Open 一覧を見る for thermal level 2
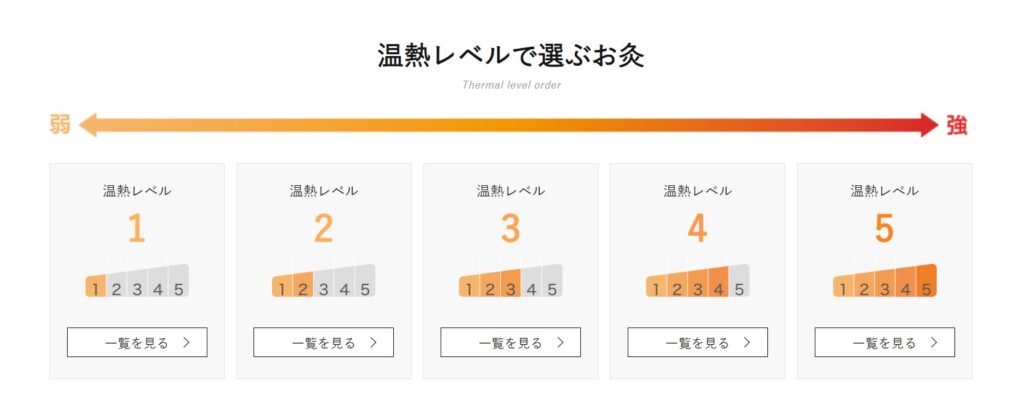This screenshot has height=410, width=1024. 324,342
